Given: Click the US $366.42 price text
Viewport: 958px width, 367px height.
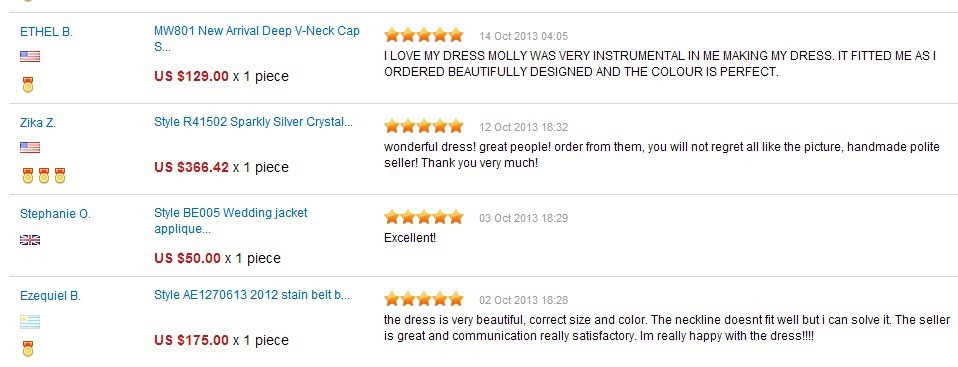Looking at the screenshot, I should (x=191, y=167).
